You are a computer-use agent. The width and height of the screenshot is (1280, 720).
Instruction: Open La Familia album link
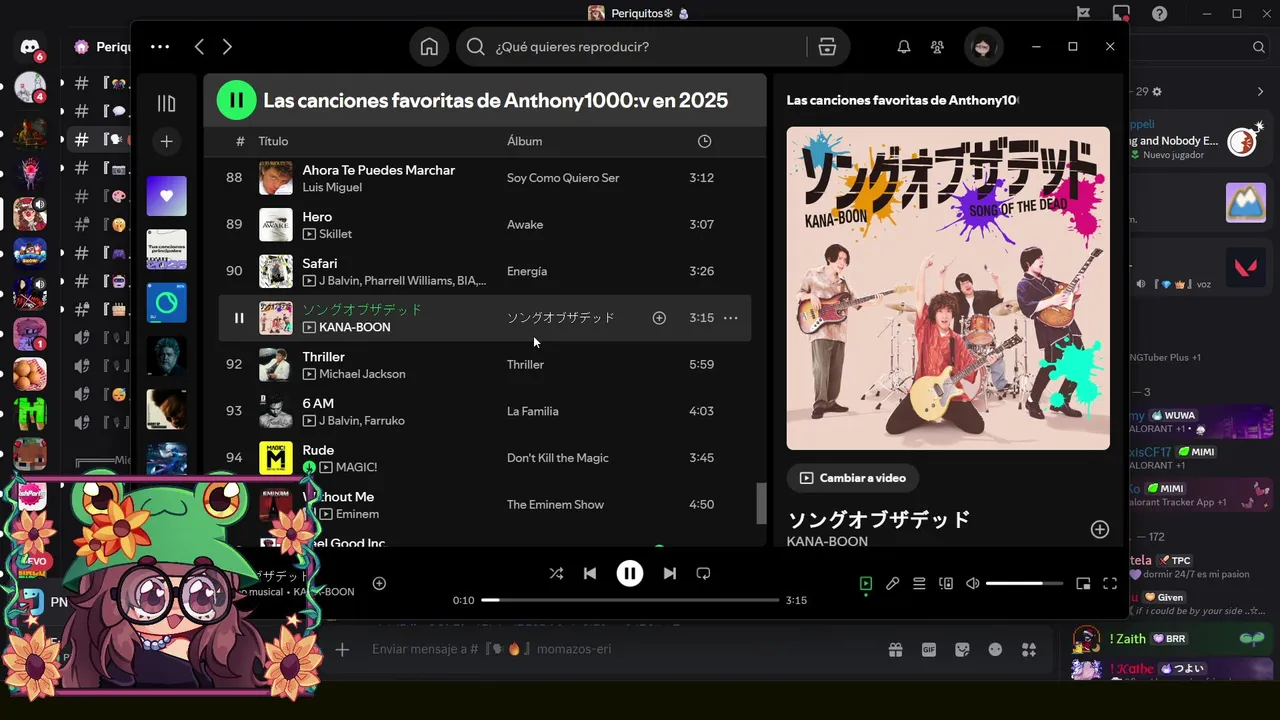pyautogui.click(x=532, y=411)
